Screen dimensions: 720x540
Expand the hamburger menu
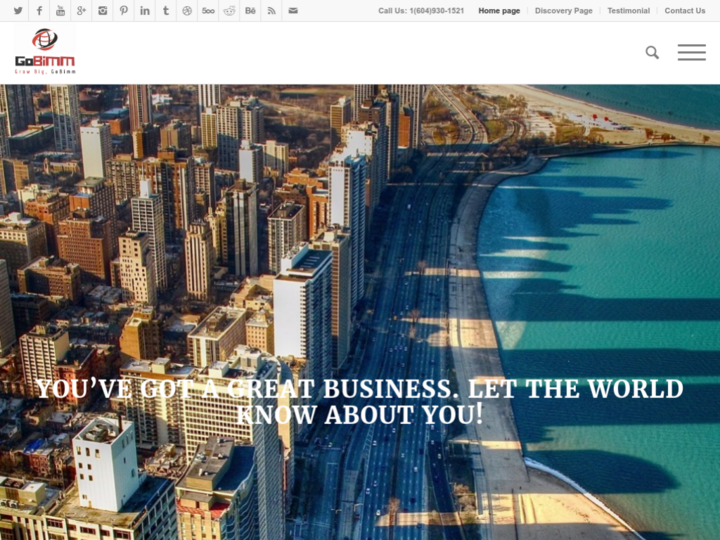point(691,53)
